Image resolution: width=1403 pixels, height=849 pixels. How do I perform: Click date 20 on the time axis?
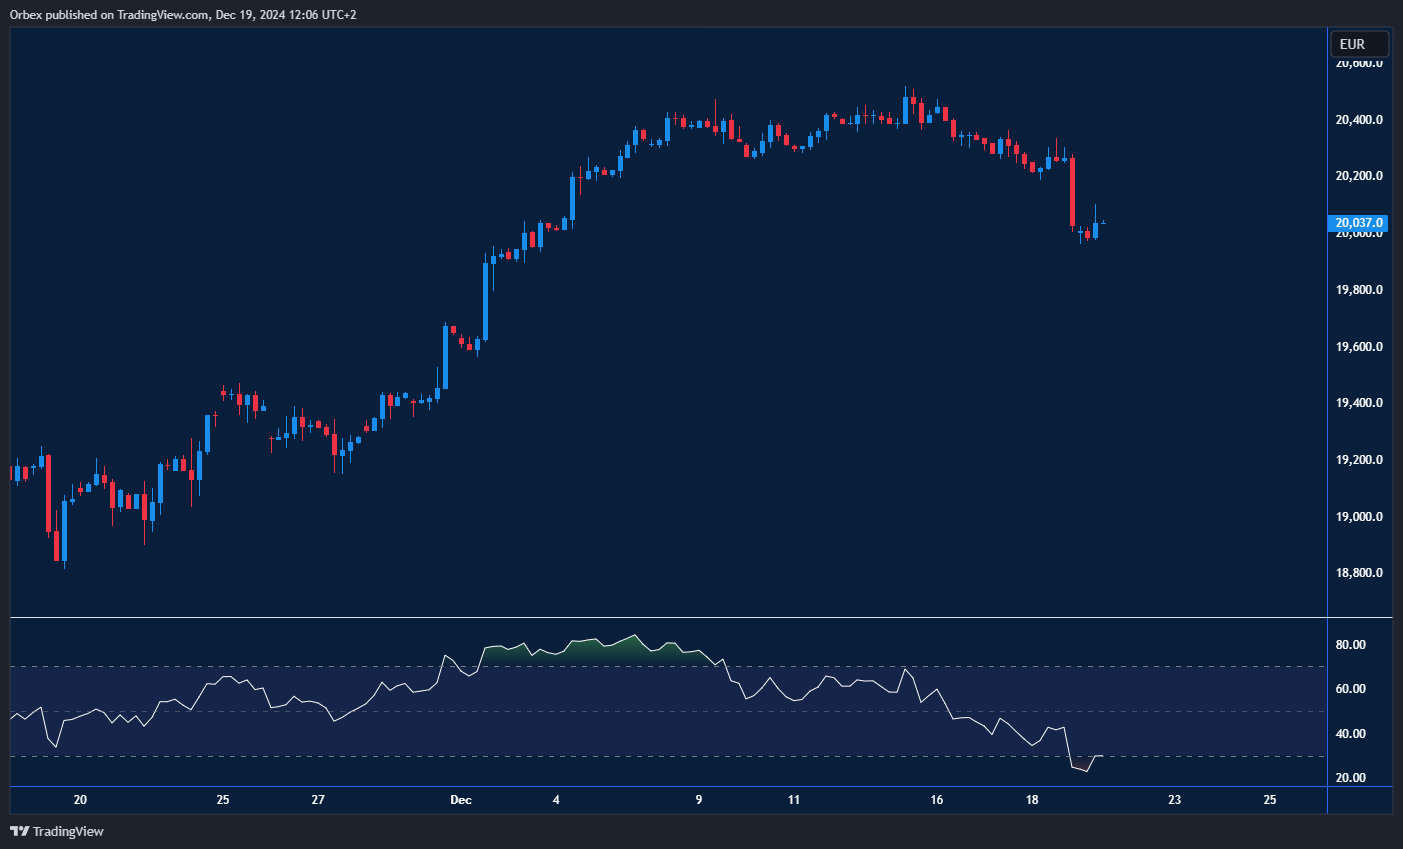click(x=80, y=800)
